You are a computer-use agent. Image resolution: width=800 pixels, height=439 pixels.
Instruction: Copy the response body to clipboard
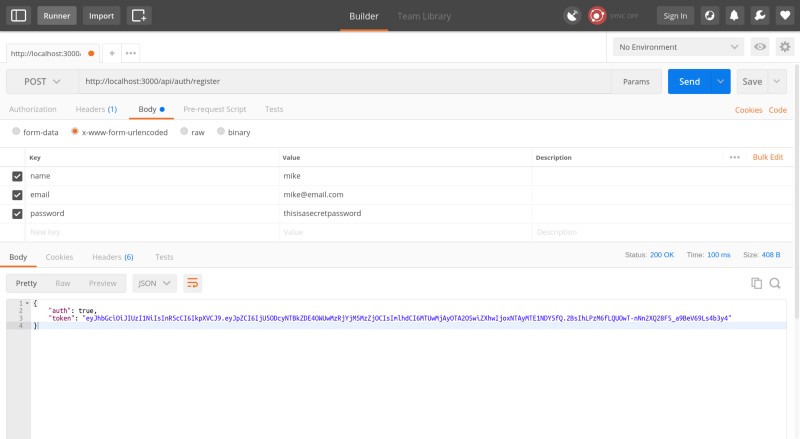756,283
